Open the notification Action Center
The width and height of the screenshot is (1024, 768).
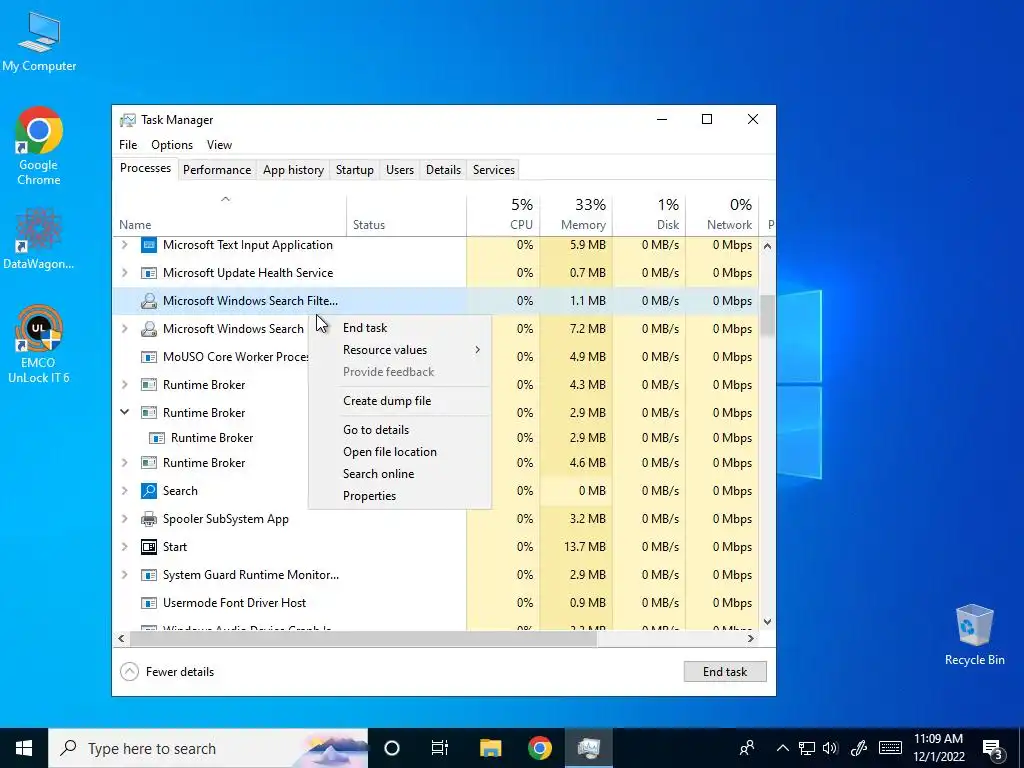click(x=993, y=750)
